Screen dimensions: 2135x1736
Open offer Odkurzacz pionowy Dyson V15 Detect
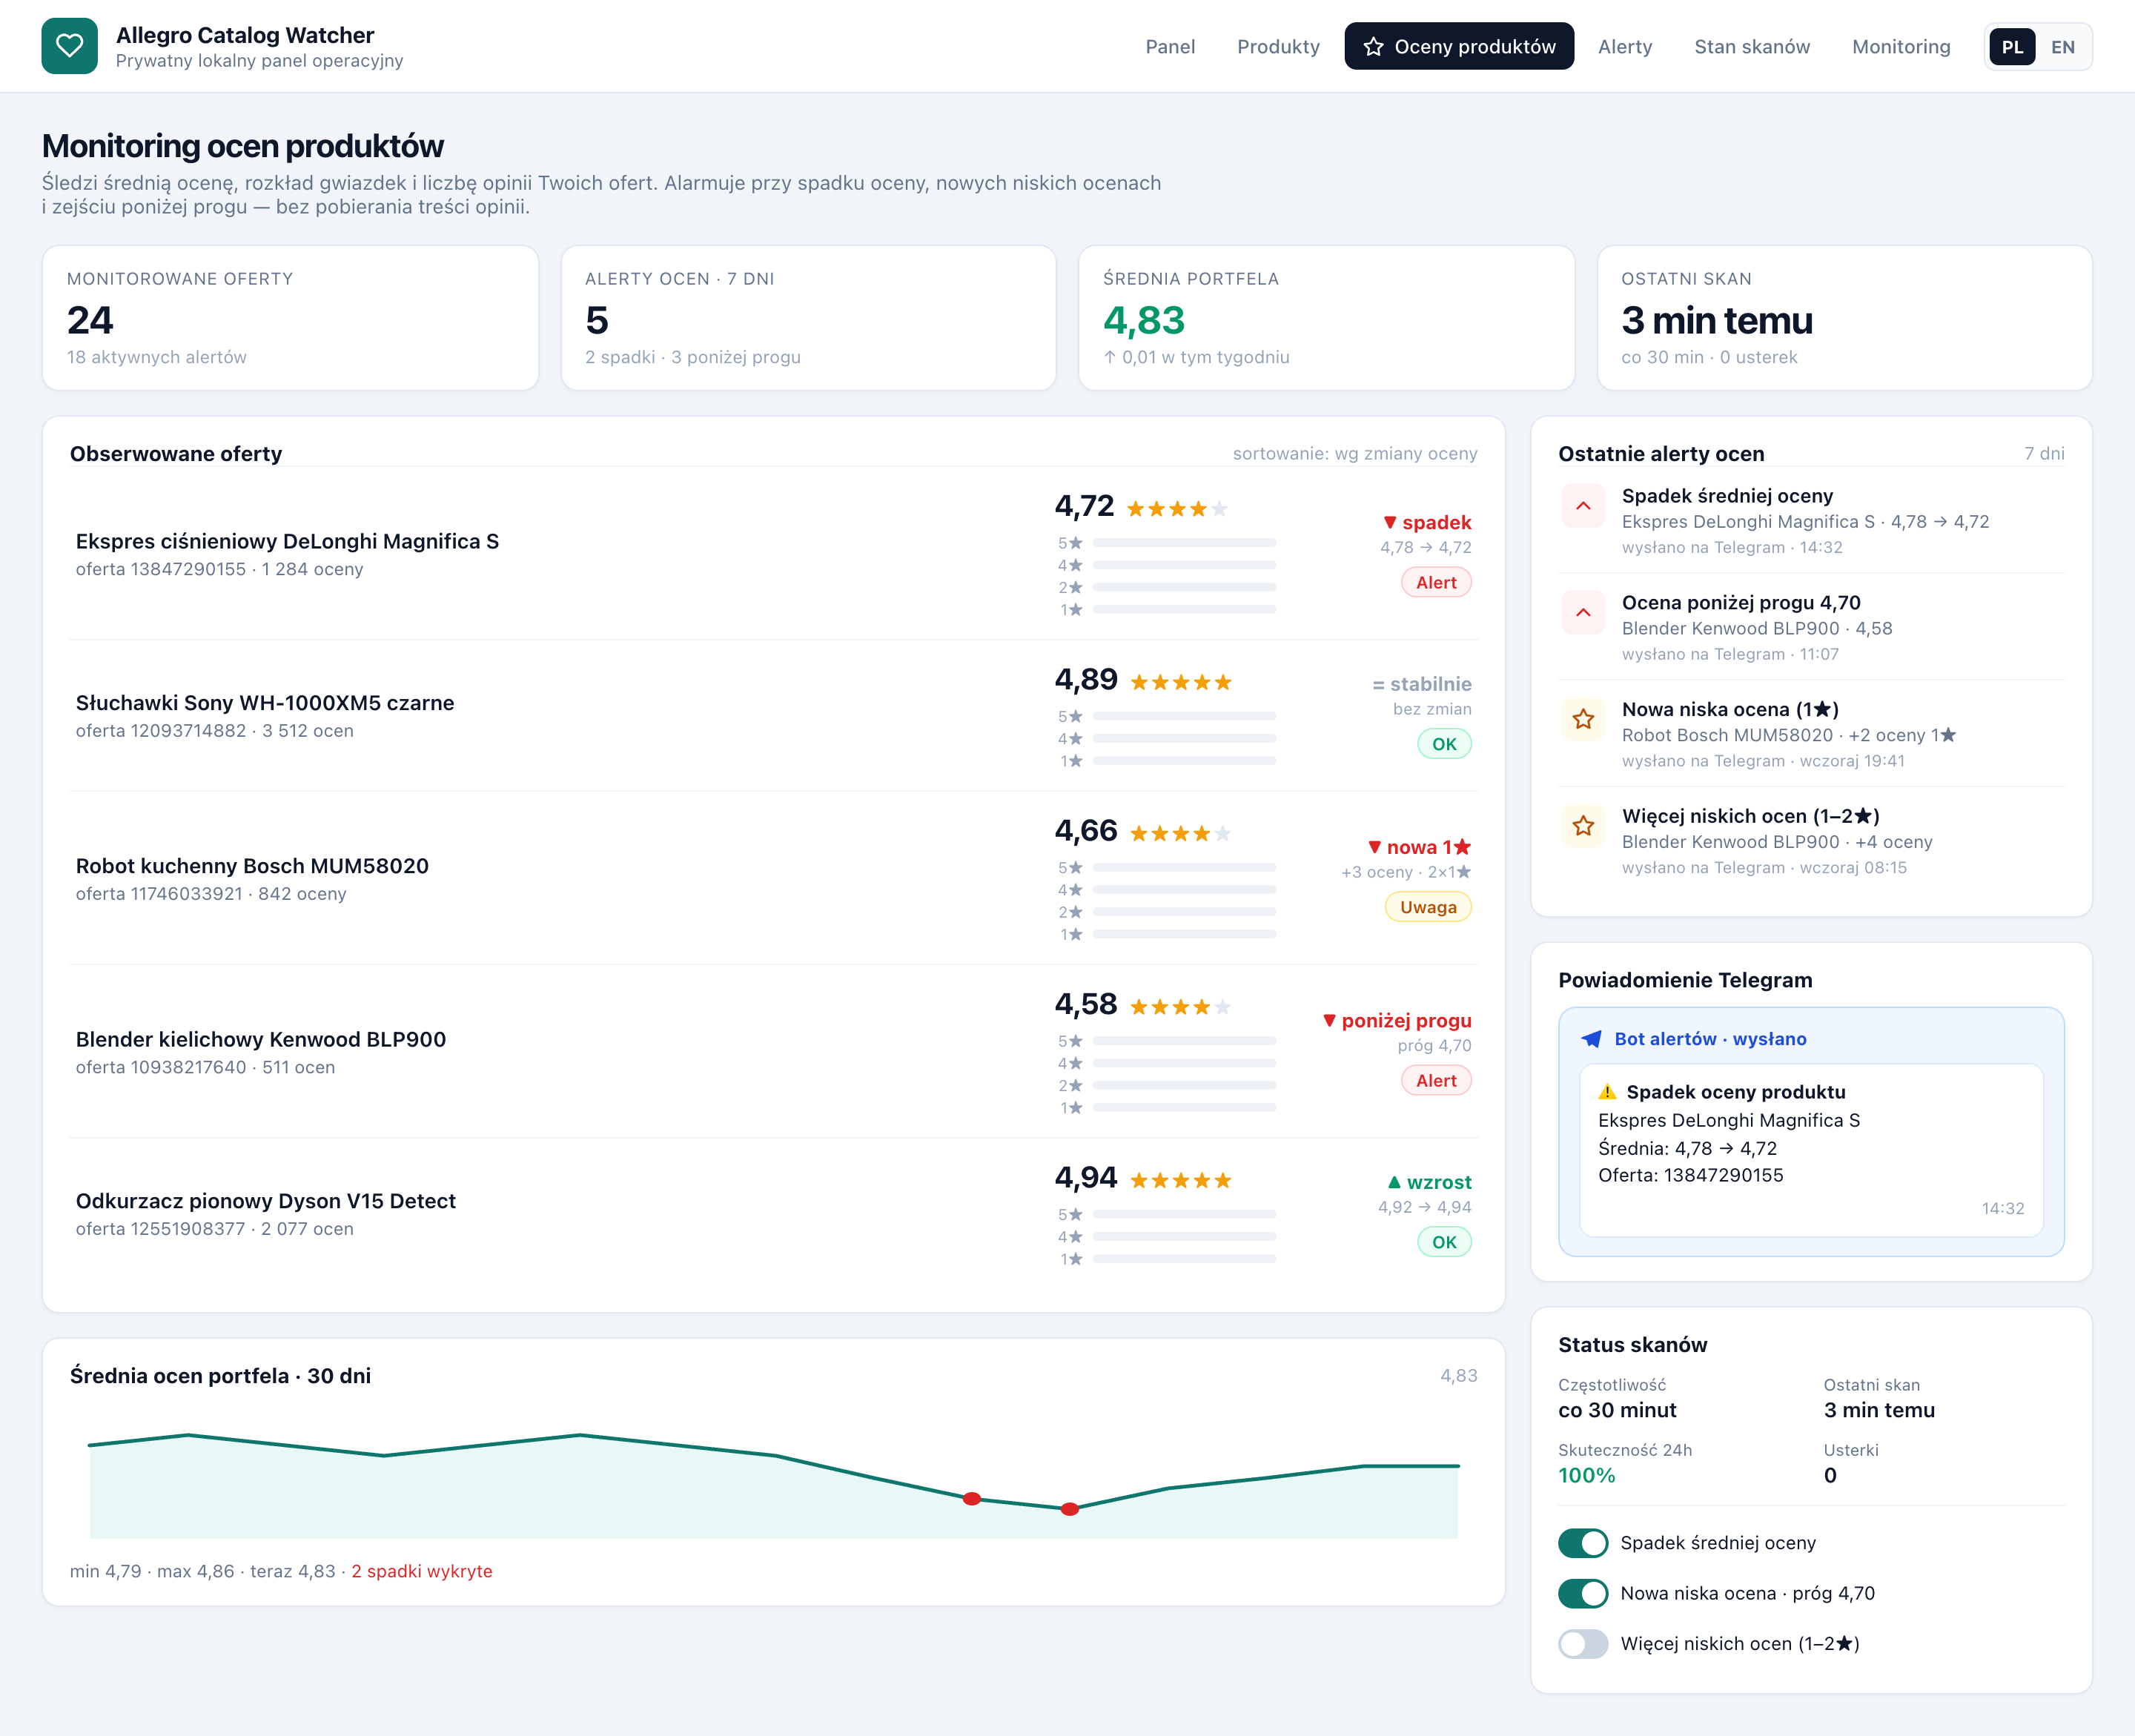[266, 1201]
